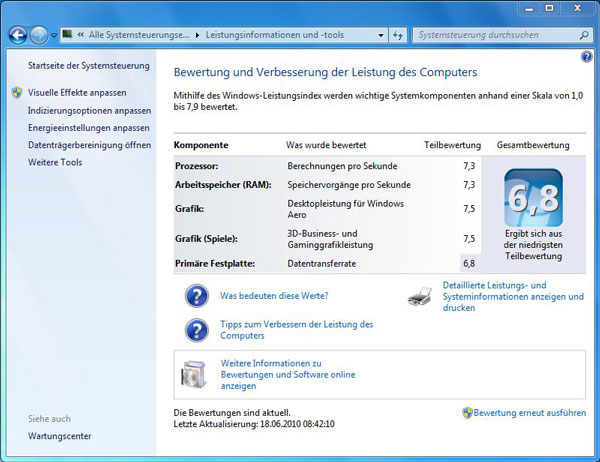Screen dimensions: 600x462
Task: Click question mark icon beside 'Was bedeuten diese Werte?'
Action: [197, 296]
